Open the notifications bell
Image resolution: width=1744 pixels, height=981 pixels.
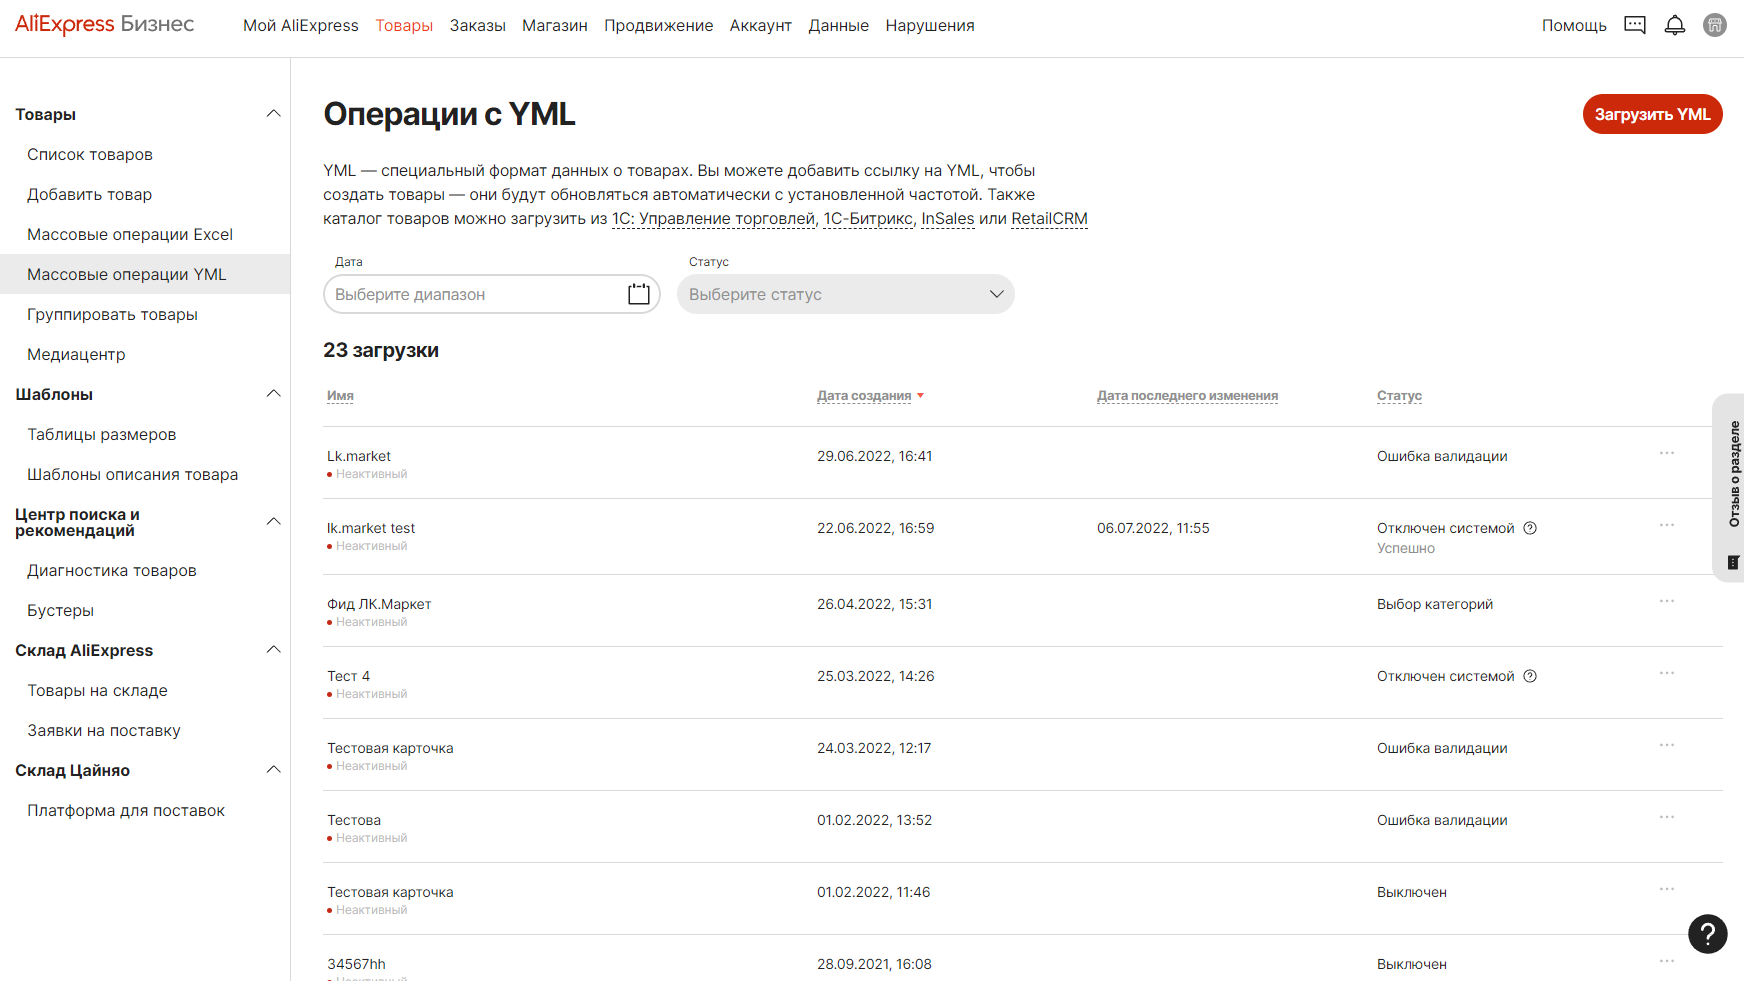(1675, 25)
